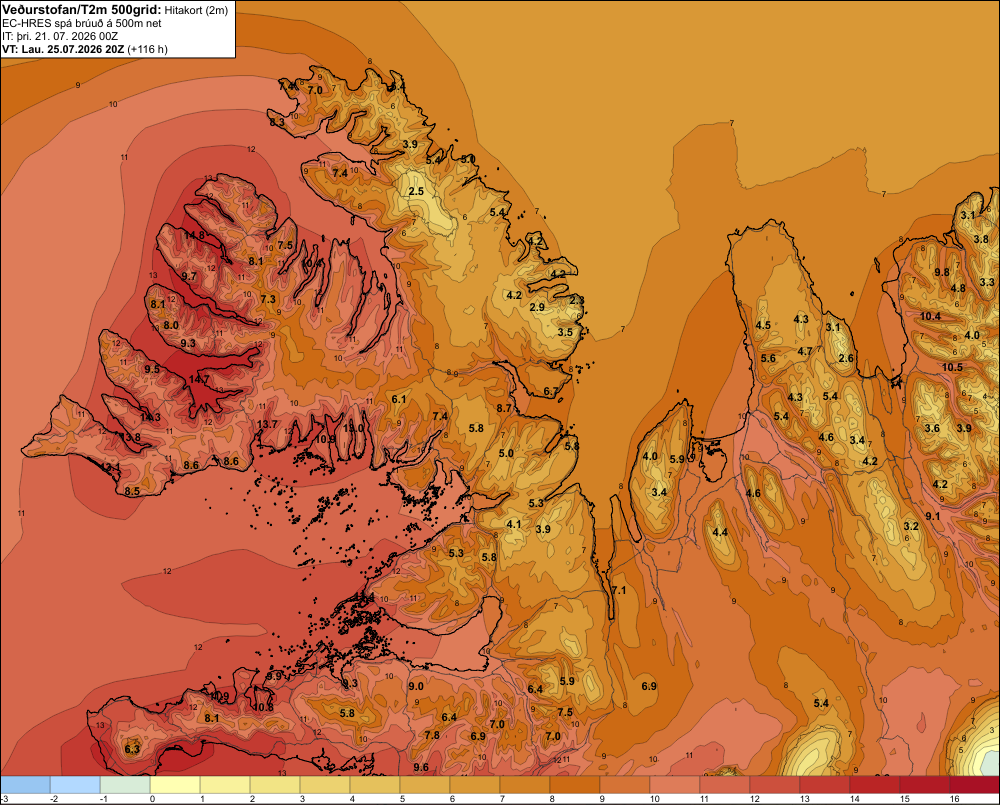Click the 13.7 temperature value
This screenshot has width=1000, height=805.
pyautogui.click(x=267, y=424)
